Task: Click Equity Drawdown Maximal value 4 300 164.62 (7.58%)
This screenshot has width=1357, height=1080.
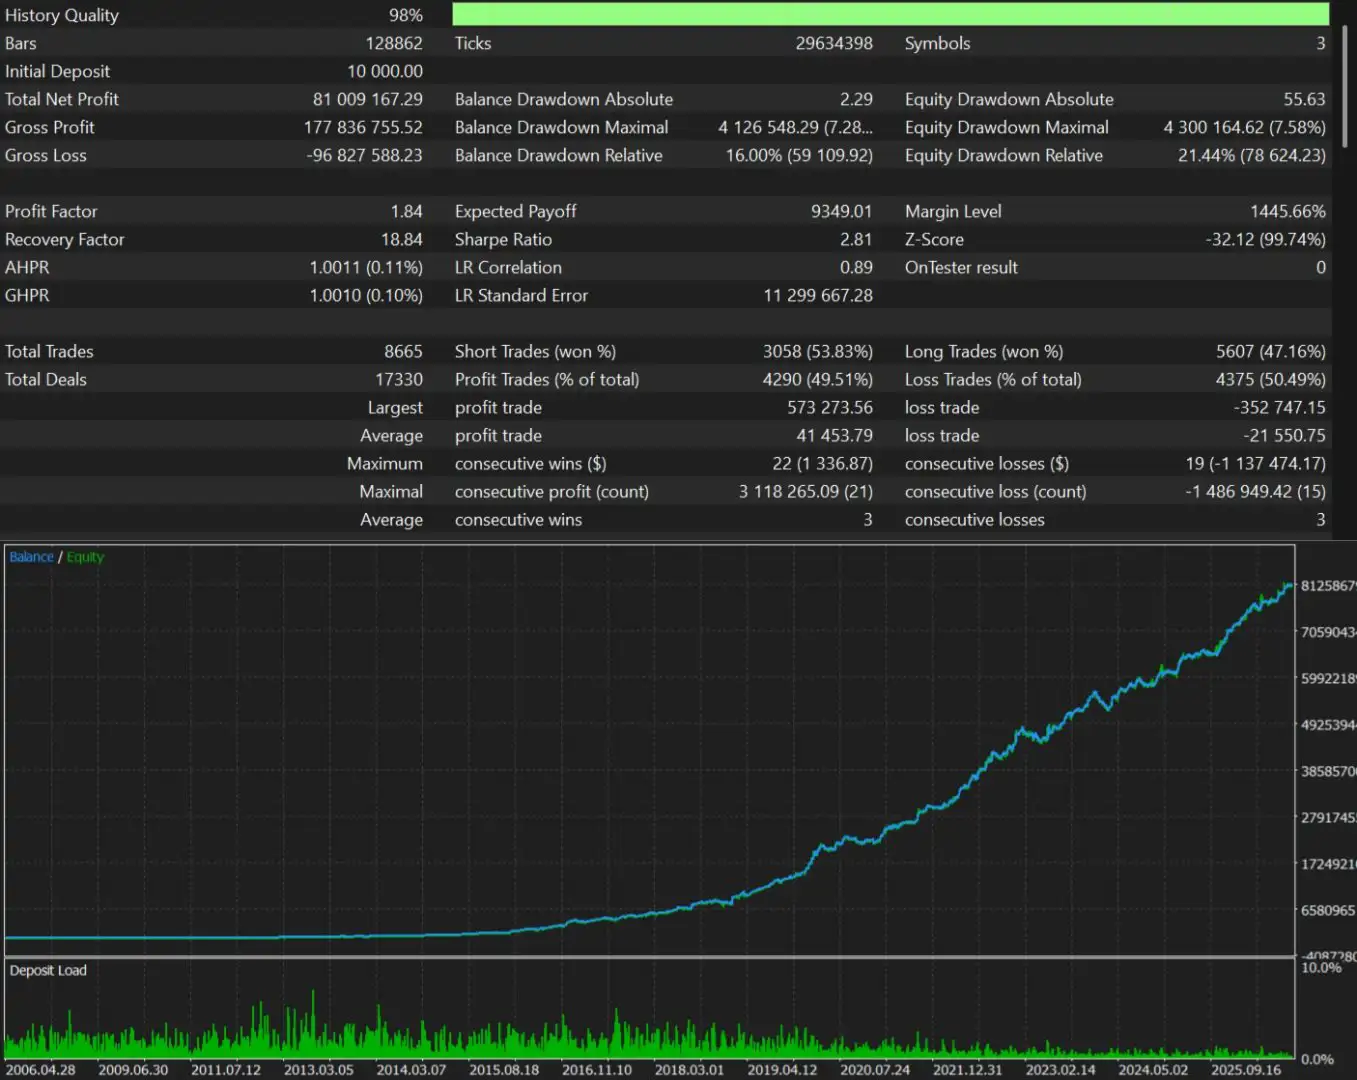Action: (x=1245, y=127)
